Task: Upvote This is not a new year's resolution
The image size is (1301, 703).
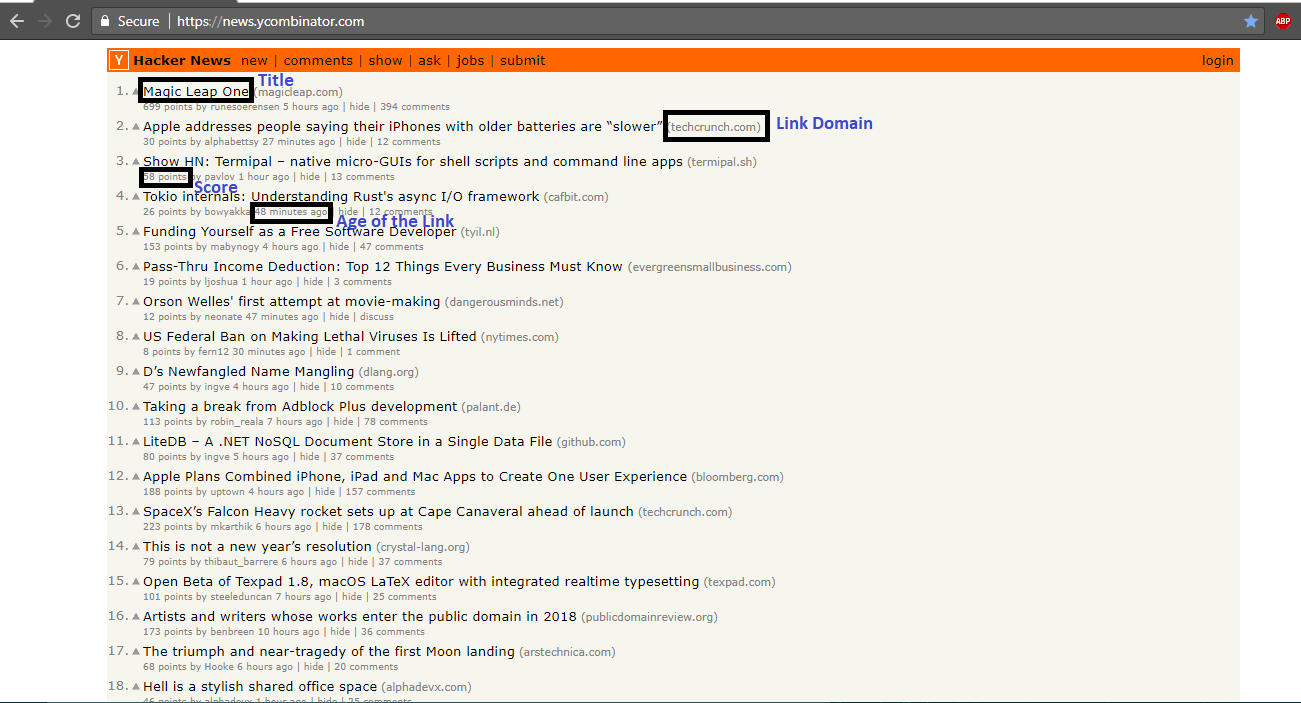Action: [136, 547]
